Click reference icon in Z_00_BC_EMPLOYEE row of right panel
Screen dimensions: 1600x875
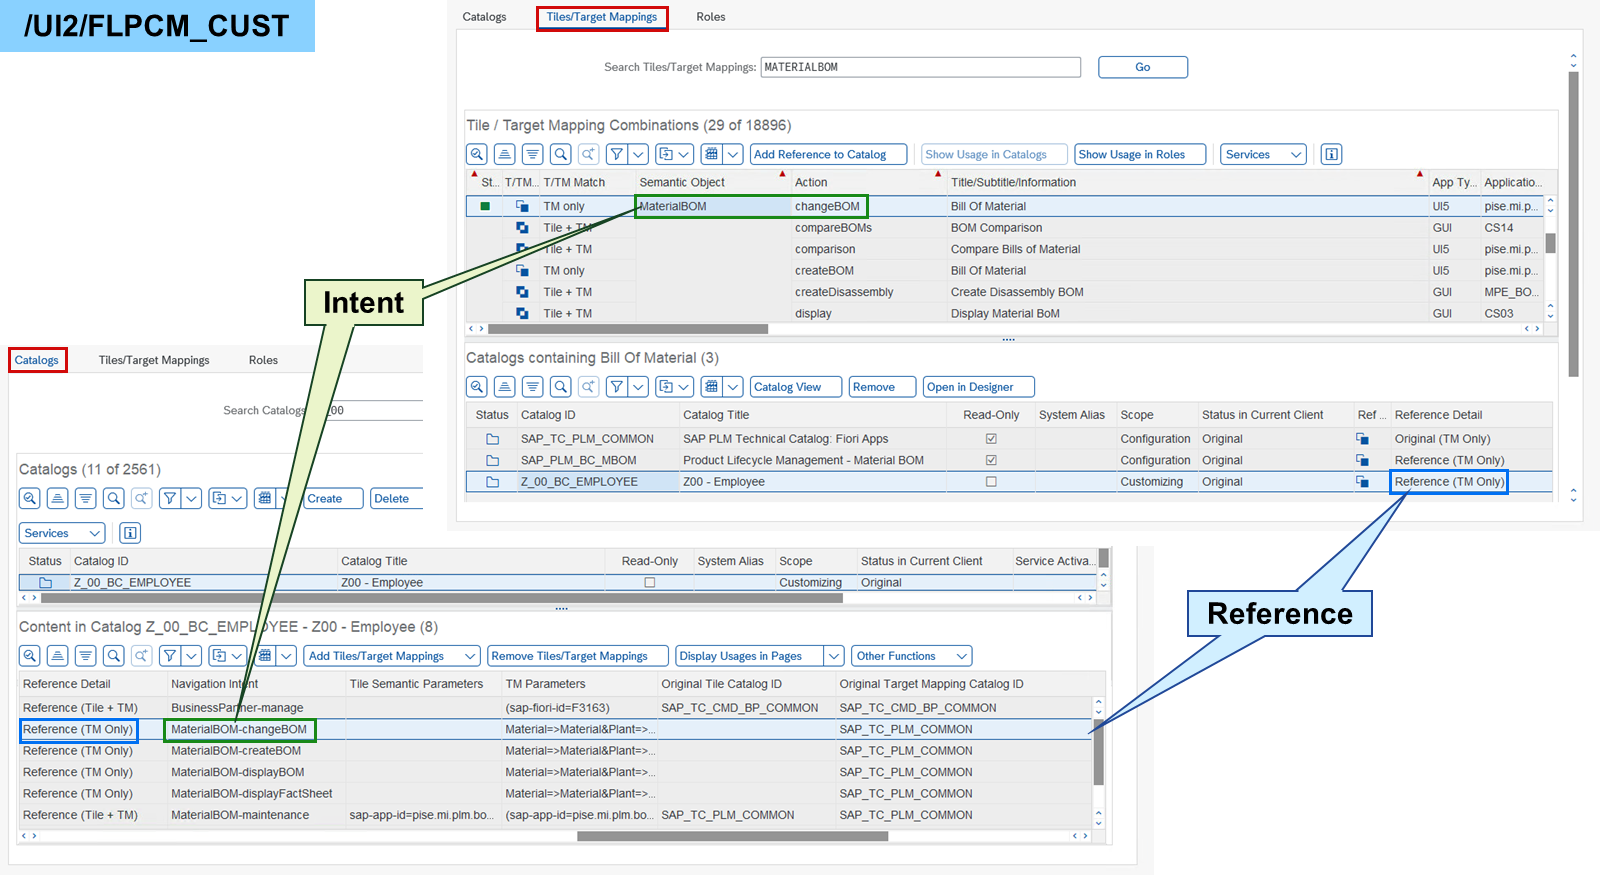(x=1362, y=482)
